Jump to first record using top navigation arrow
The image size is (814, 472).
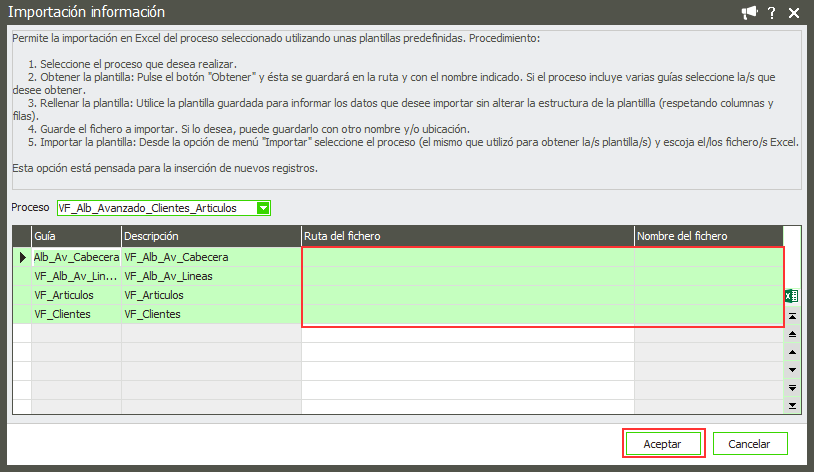pyautogui.click(x=793, y=315)
